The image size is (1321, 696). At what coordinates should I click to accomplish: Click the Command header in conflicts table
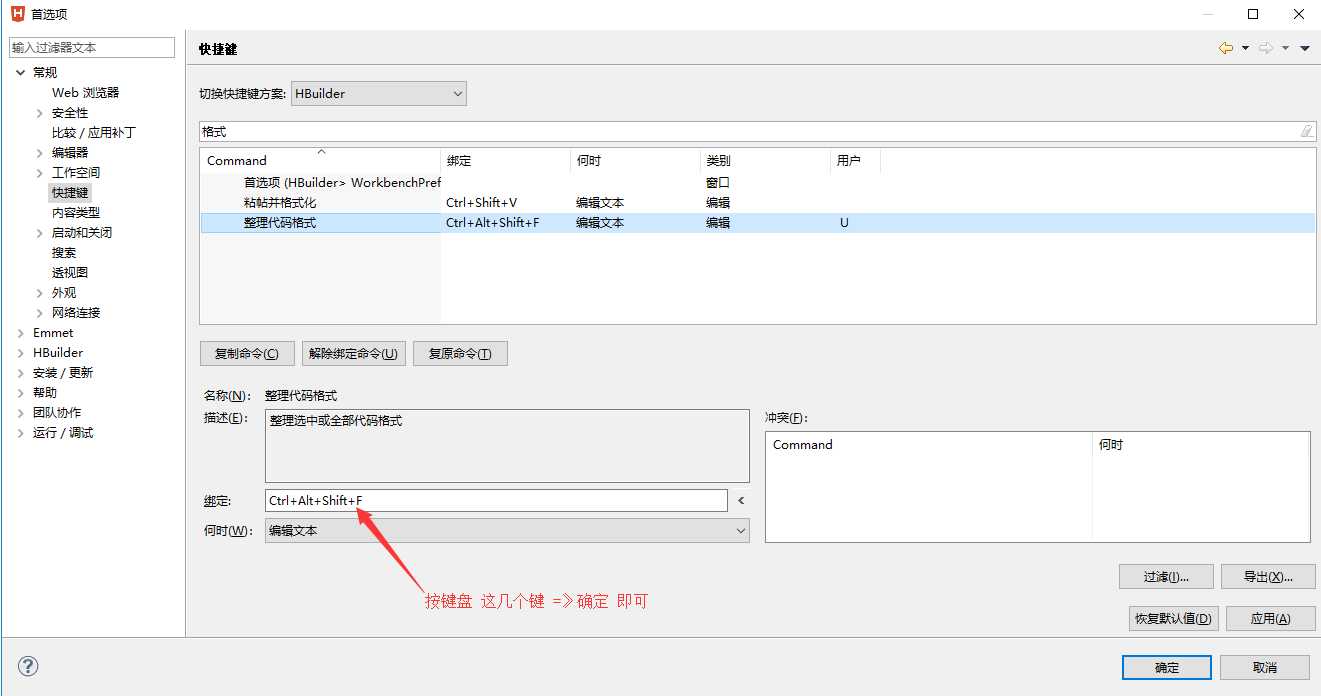pyautogui.click(x=929, y=444)
